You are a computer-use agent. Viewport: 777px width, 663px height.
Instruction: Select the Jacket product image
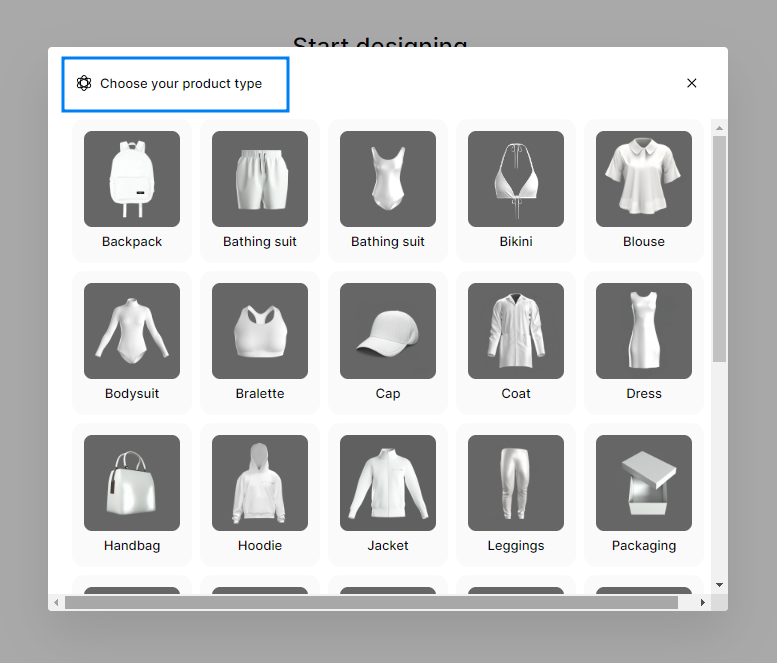388,483
